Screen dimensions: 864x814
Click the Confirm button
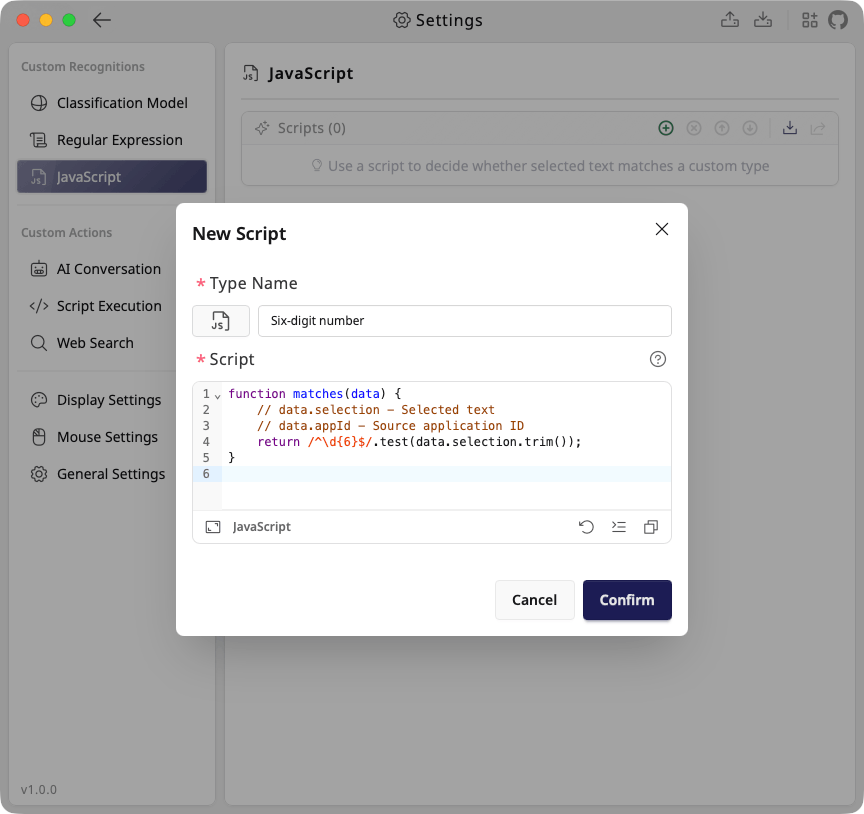coord(627,600)
